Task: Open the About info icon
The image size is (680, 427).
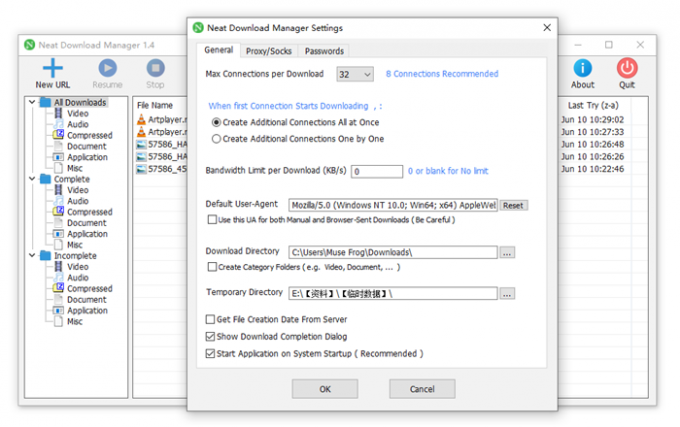Action: [582, 68]
